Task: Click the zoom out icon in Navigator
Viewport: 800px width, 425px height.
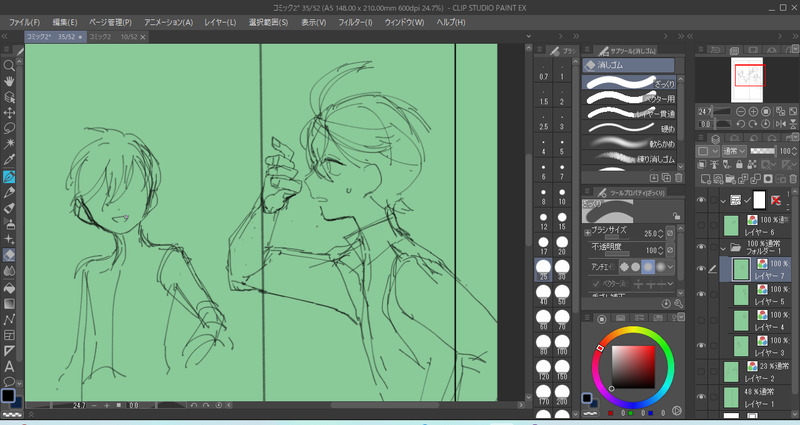Action: click(741, 111)
